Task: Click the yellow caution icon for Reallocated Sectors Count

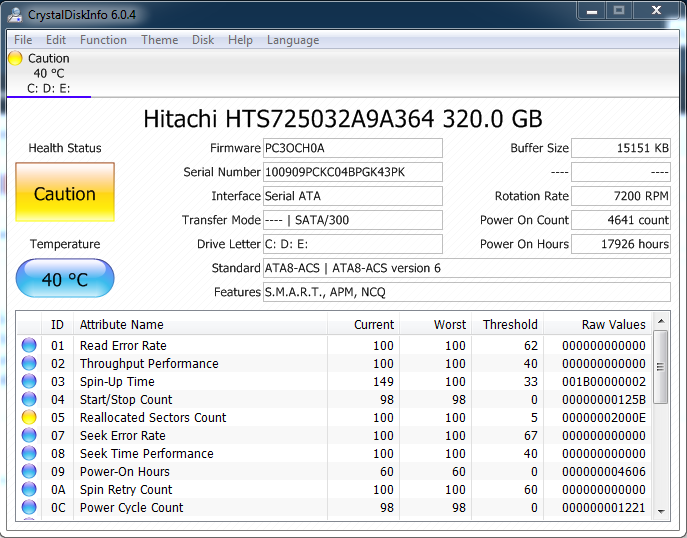Action: (x=29, y=418)
